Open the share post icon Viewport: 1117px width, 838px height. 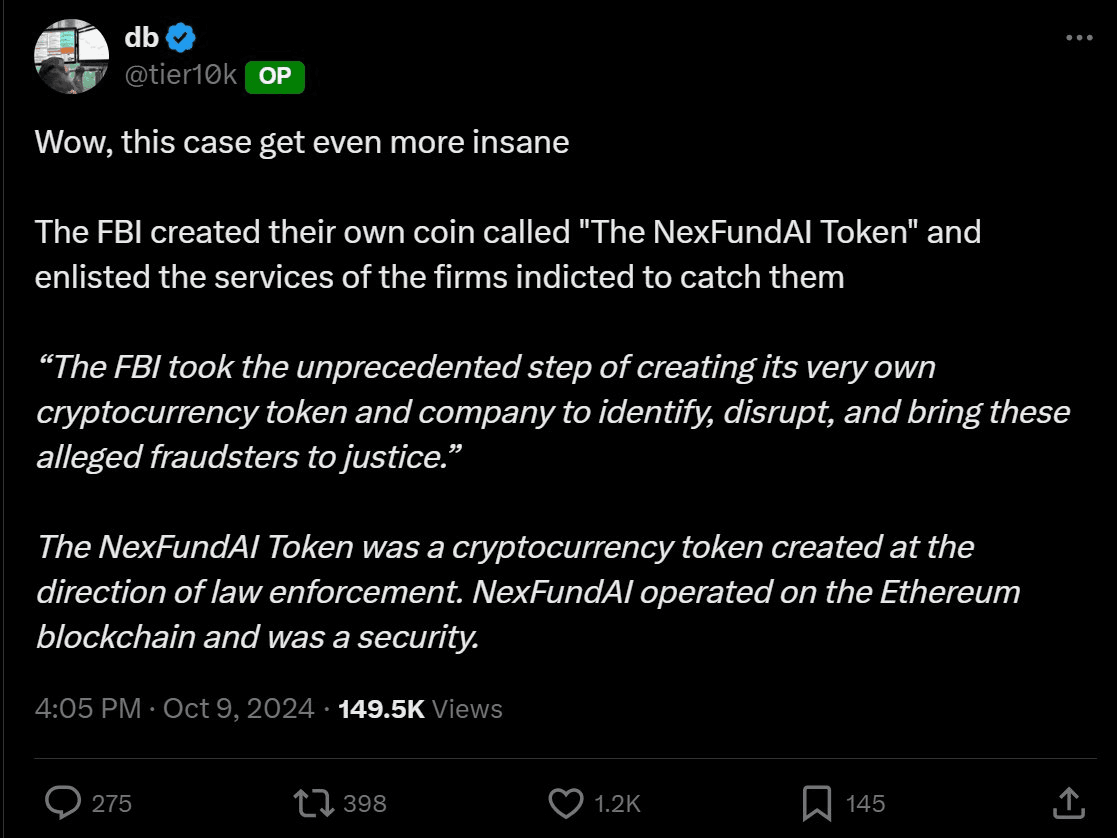pos(1067,802)
